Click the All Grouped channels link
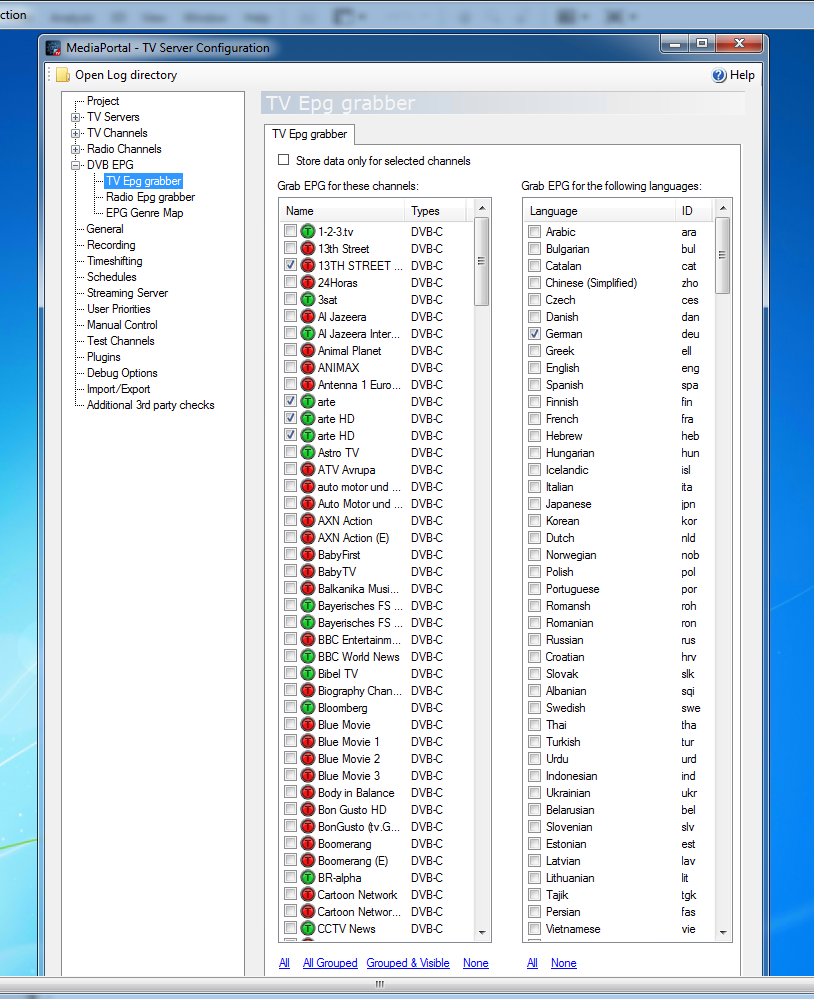 click(x=330, y=963)
